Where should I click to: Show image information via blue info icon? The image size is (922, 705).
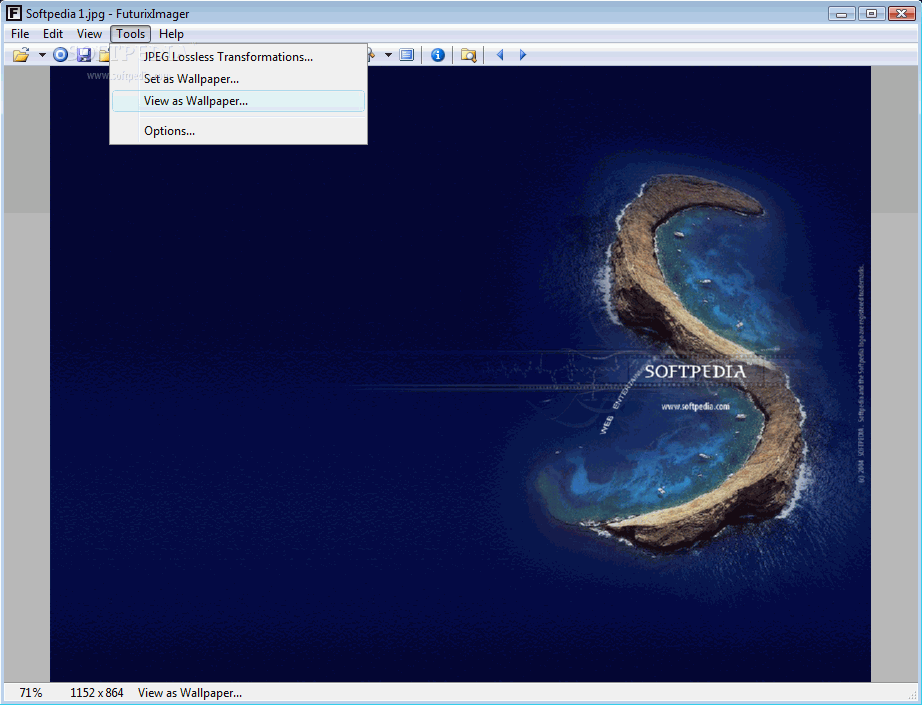[x=437, y=55]
